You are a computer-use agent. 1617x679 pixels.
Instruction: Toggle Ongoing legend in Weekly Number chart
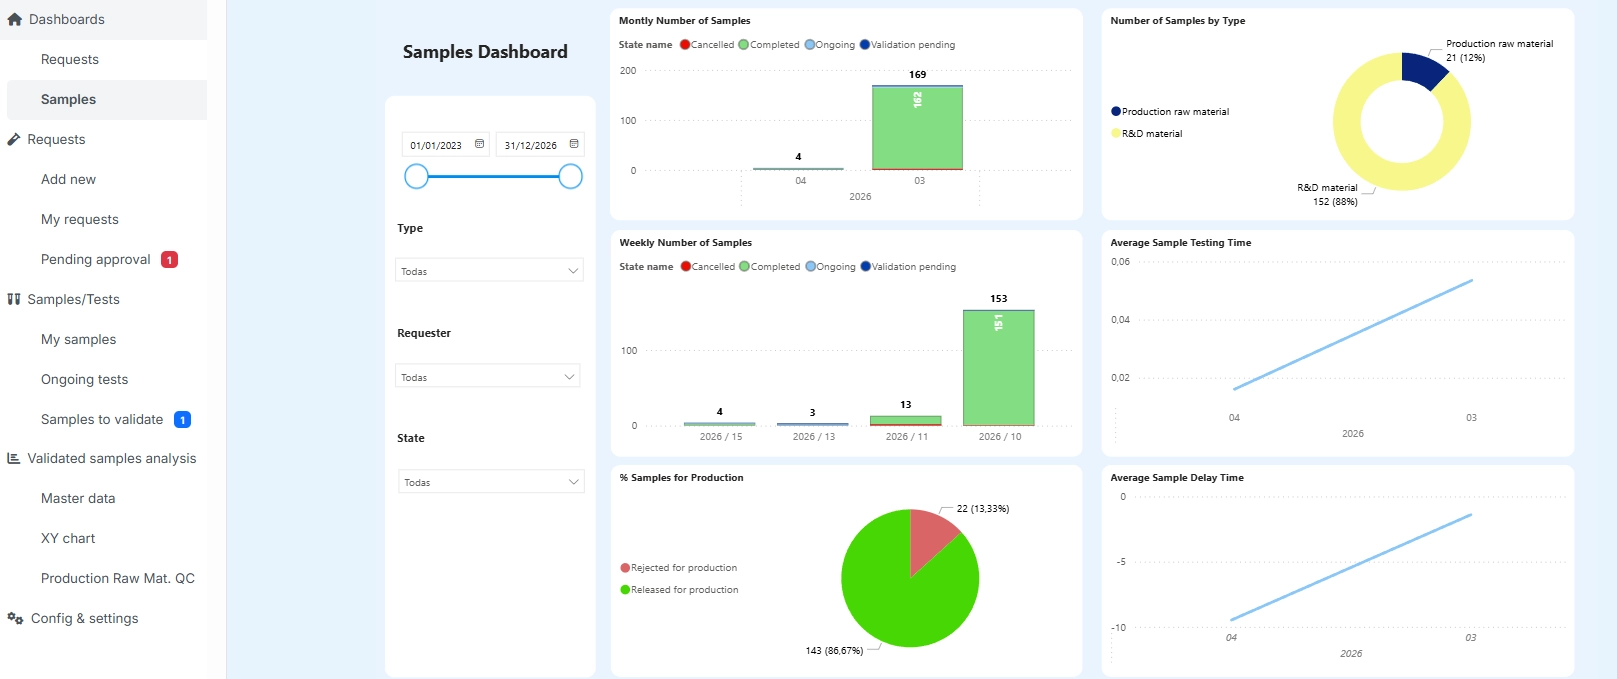click(831, 267)
